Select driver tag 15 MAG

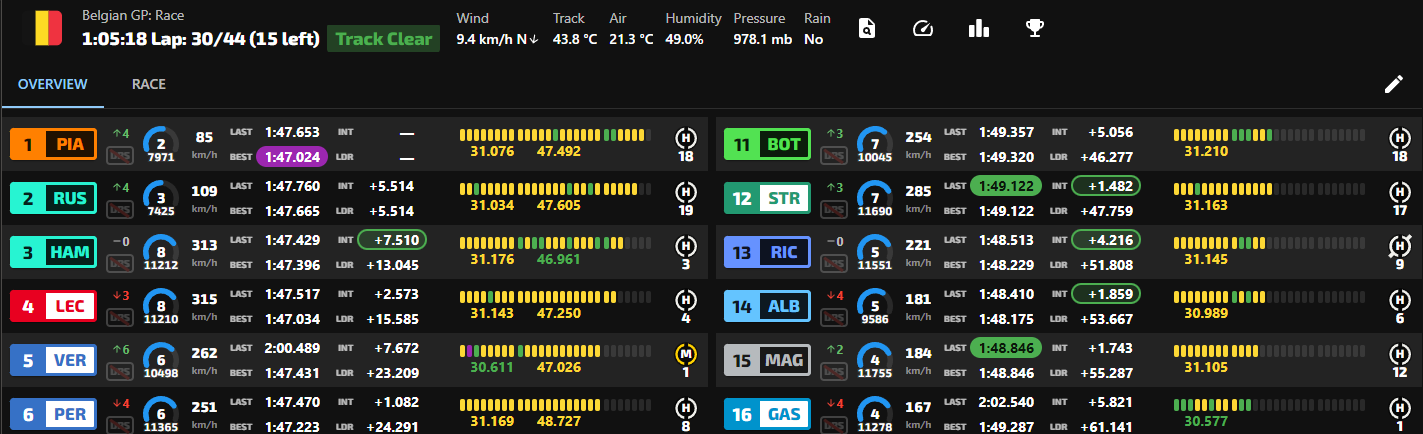click(768, 361)
